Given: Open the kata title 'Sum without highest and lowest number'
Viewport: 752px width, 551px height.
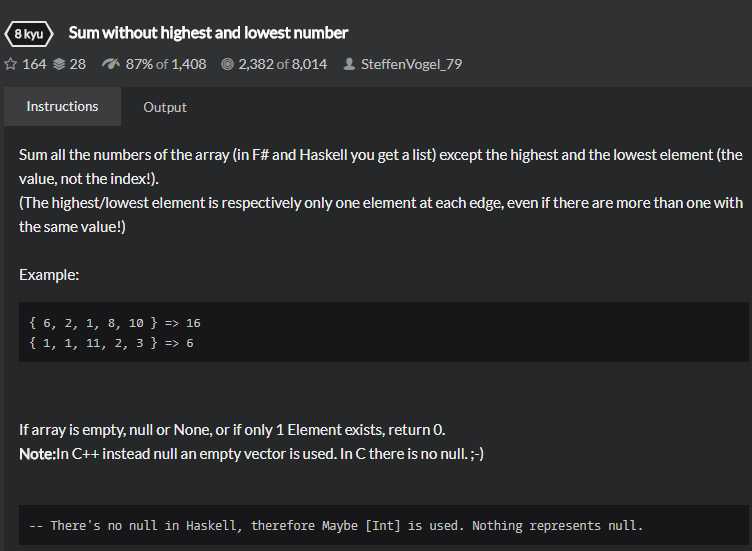Looking at the screenshot, I should pyautogui.click(x=208, y=33).
